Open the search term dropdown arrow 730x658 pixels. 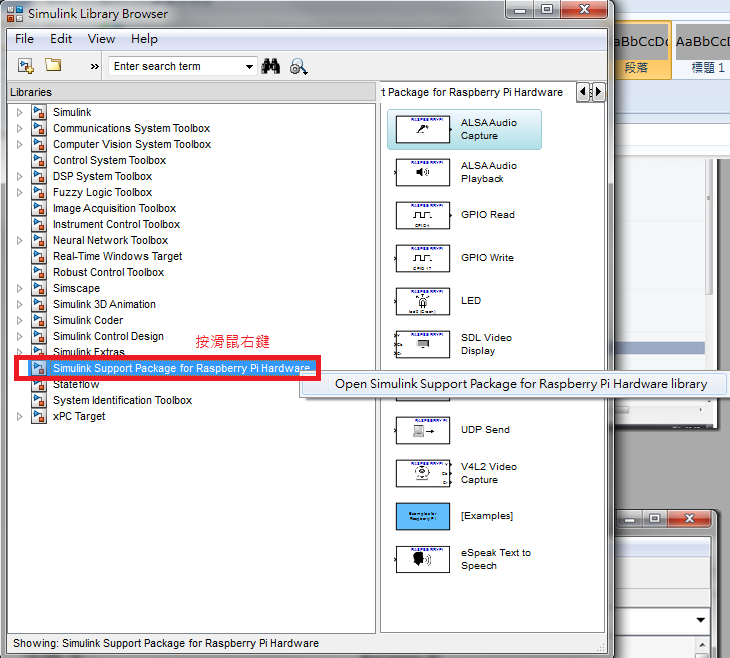coord(250,67)
